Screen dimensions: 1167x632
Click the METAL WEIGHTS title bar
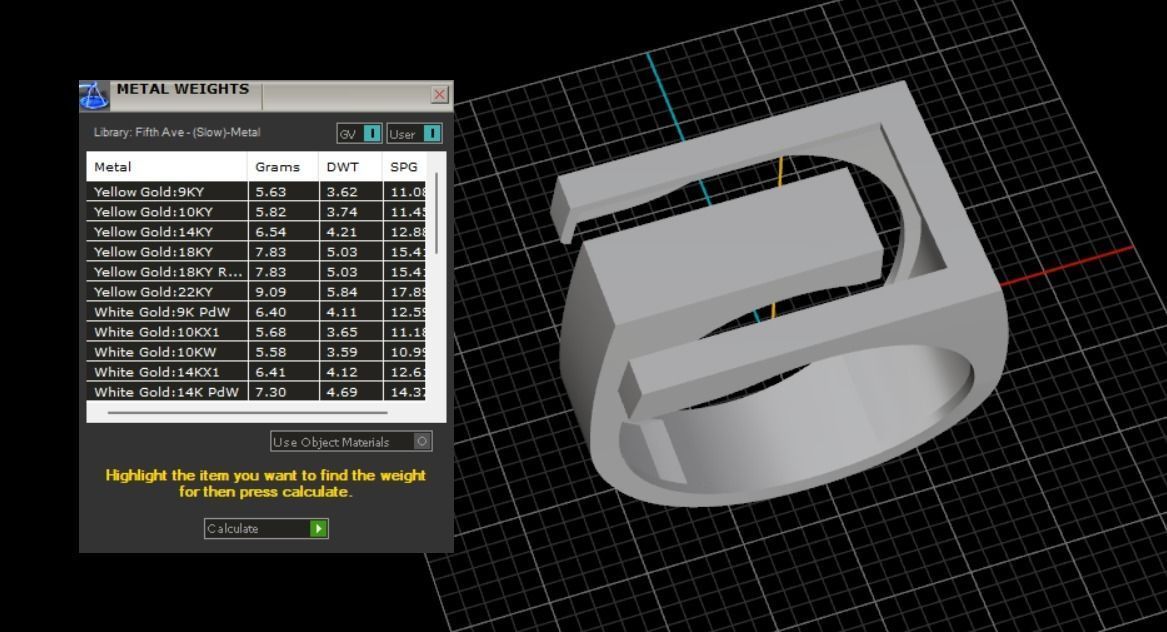266,95
